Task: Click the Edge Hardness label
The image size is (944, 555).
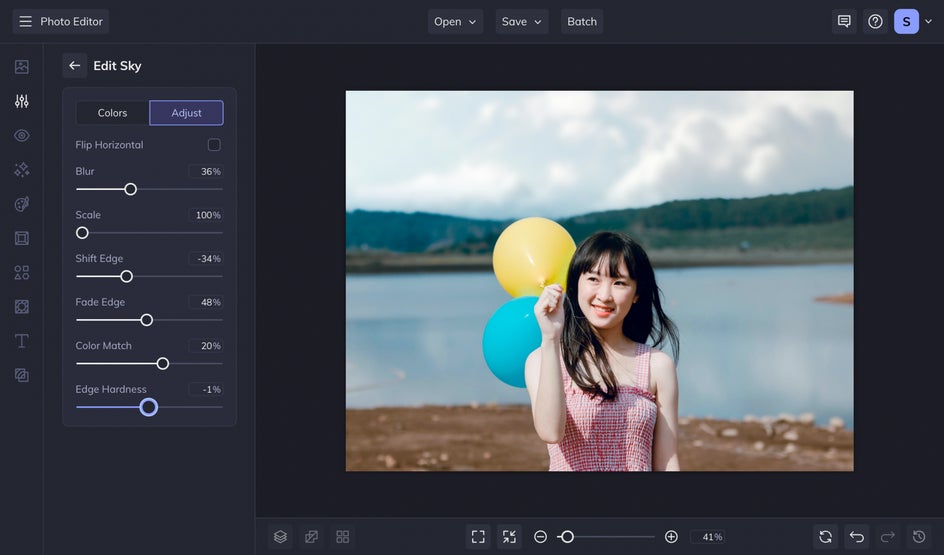Action: (111, 389)
